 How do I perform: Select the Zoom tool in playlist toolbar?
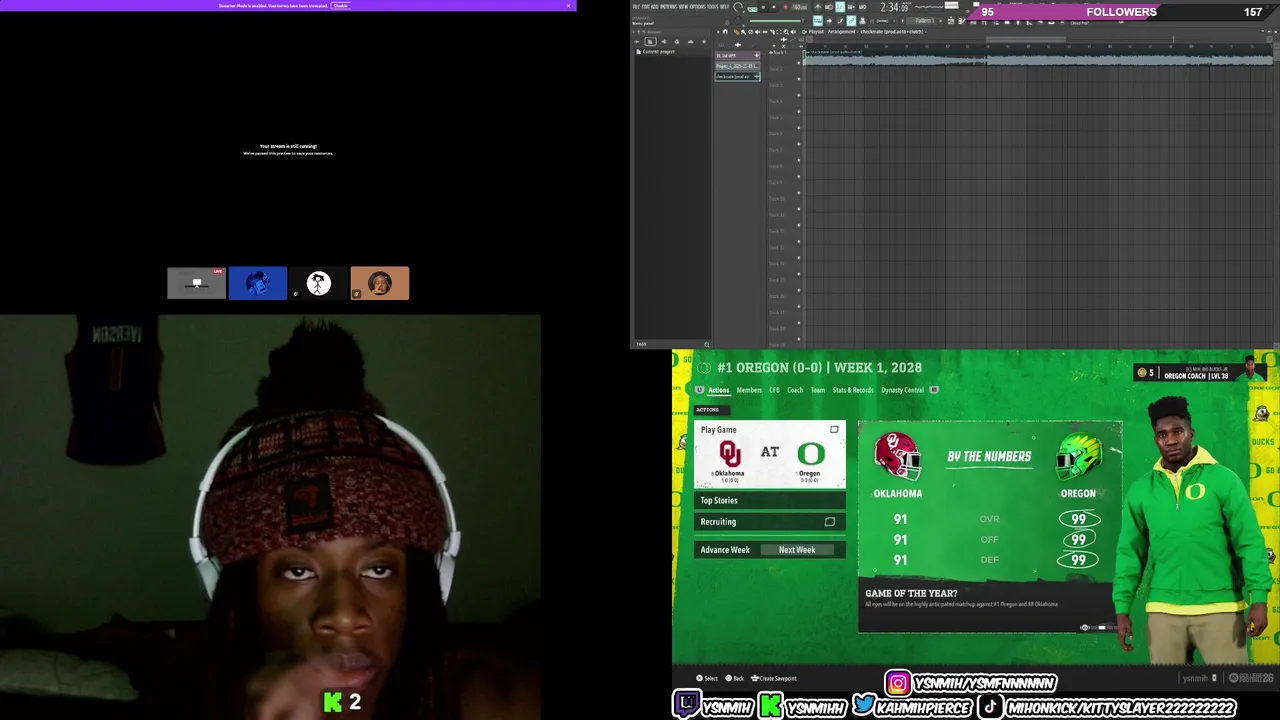(x=786, y=32)
